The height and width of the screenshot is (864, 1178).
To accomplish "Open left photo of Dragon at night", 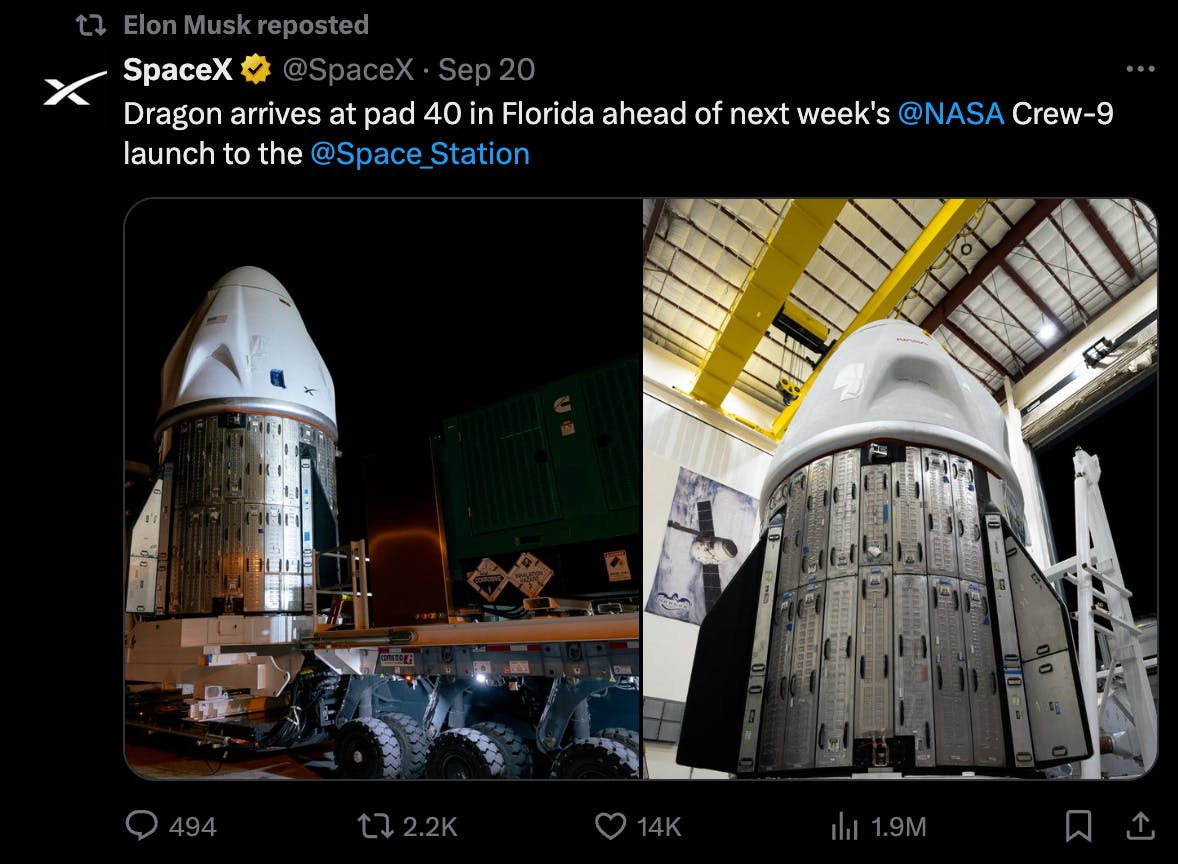I will 382,488.
